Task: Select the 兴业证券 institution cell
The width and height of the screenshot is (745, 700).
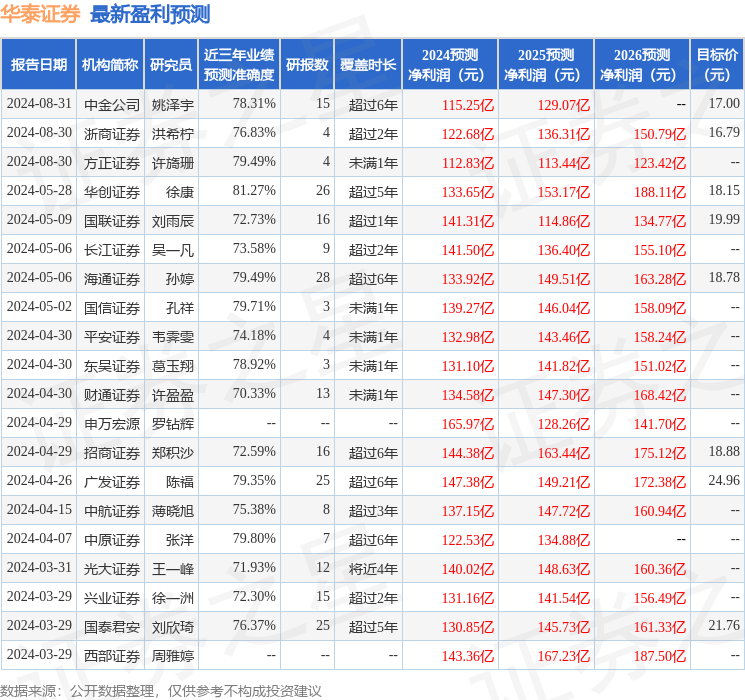Action: coord(112,598)
